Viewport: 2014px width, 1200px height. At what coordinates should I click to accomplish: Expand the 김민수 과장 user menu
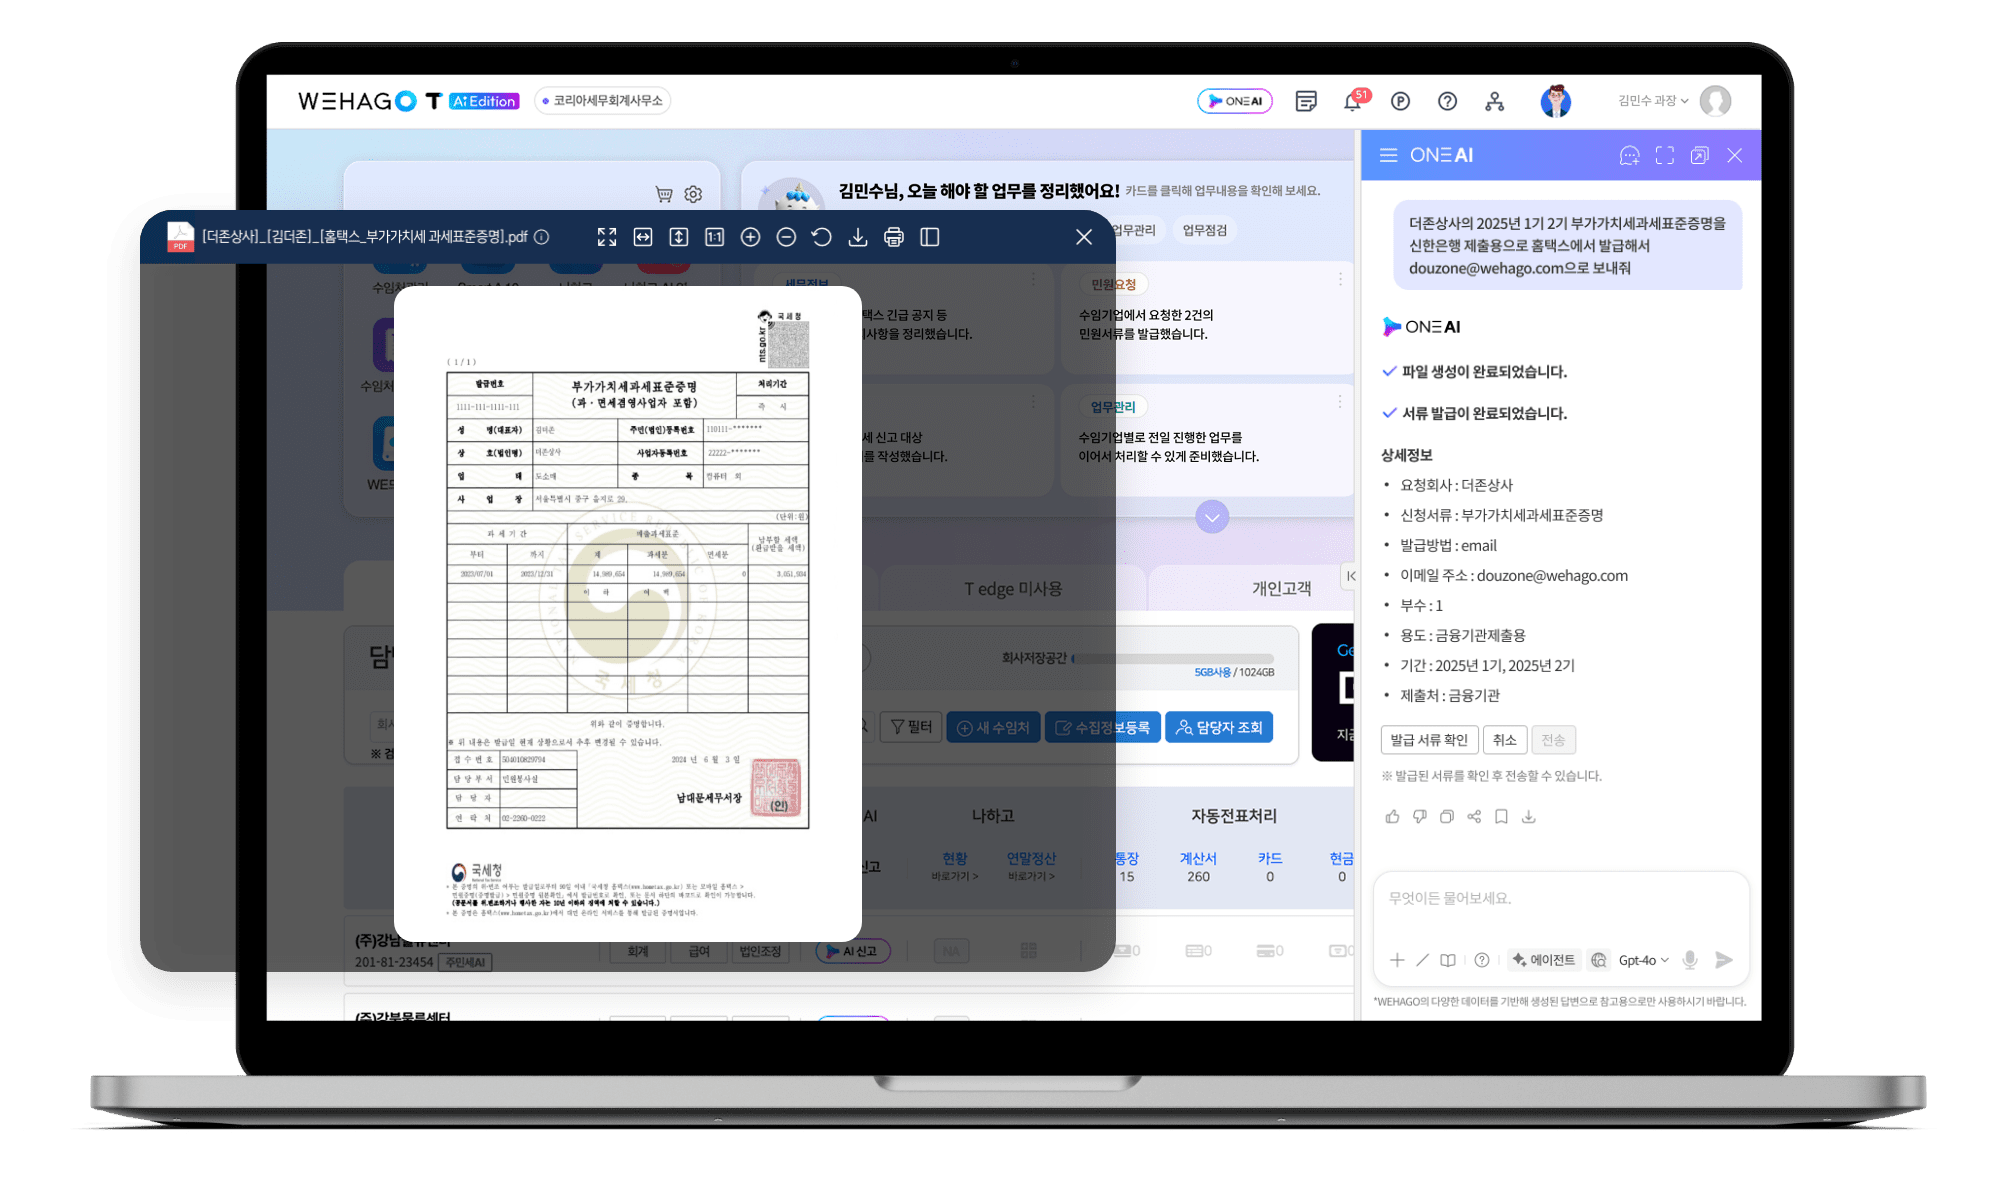pos(1652,101)
